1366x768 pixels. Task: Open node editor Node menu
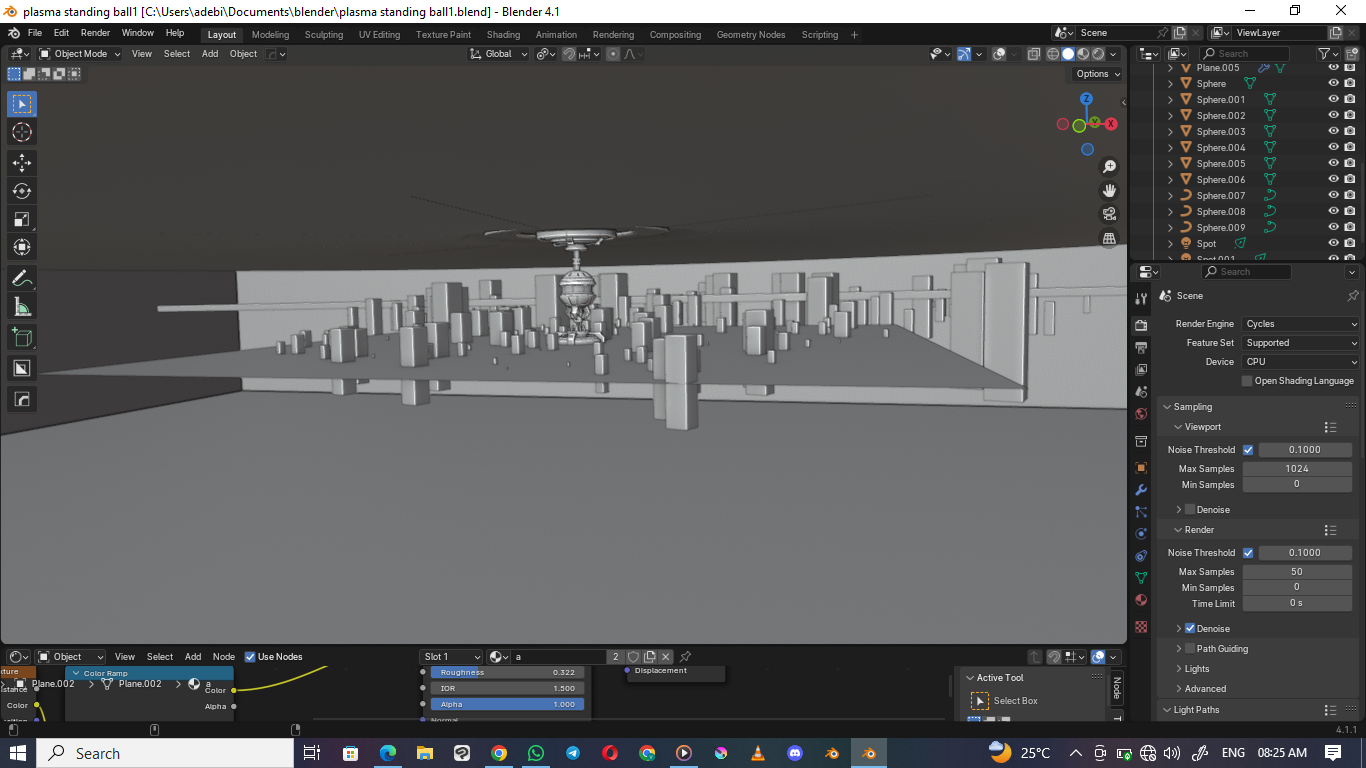[x=224, y=657]
